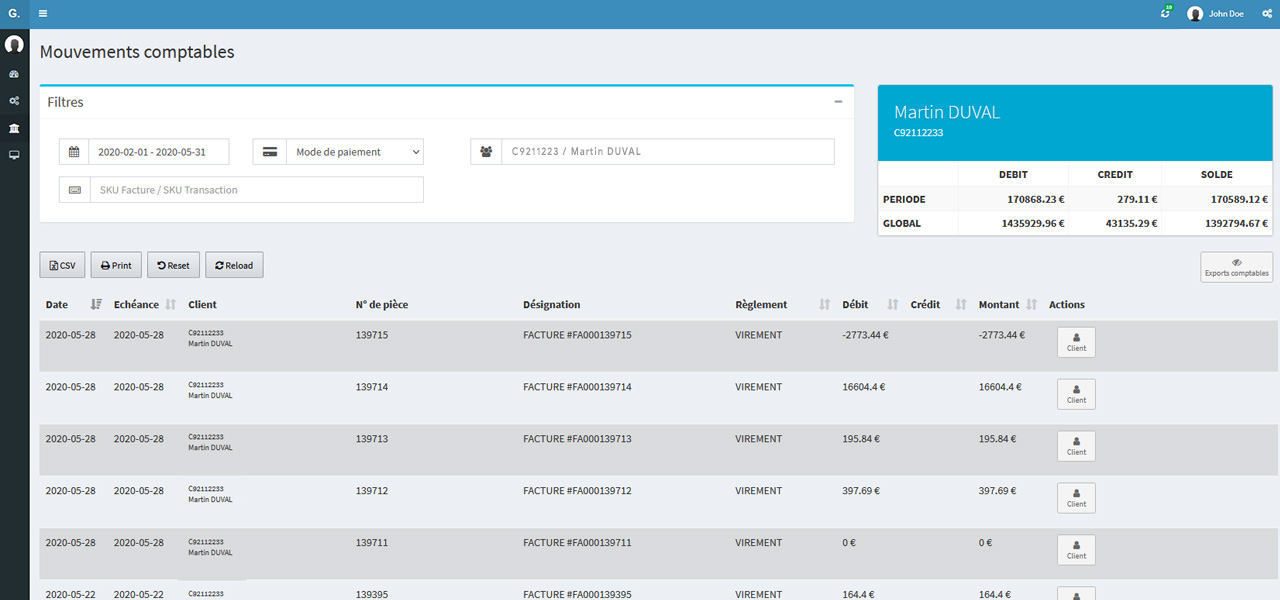The image size is (1280, 600).
Task: Sort table by Montant column
Action: click(x=1031, y=305)
